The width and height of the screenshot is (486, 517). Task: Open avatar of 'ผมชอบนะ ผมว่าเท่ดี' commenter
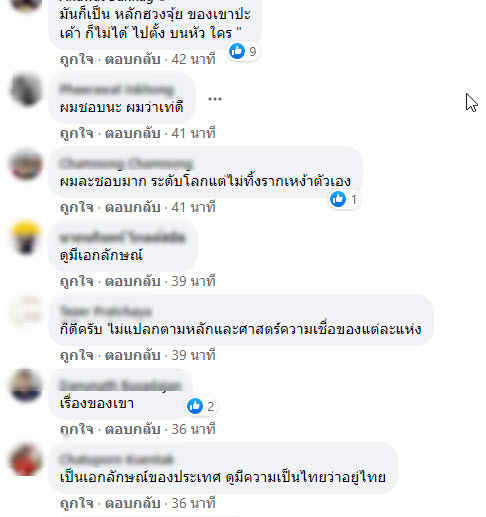point(26,90)
